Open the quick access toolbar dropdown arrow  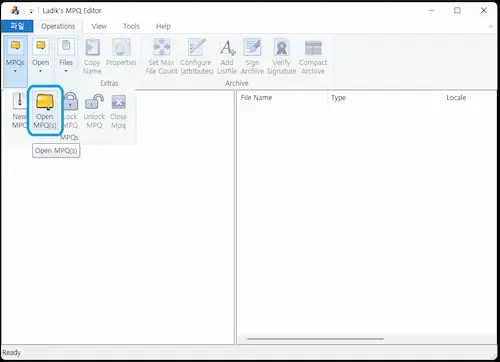point(31,11)
